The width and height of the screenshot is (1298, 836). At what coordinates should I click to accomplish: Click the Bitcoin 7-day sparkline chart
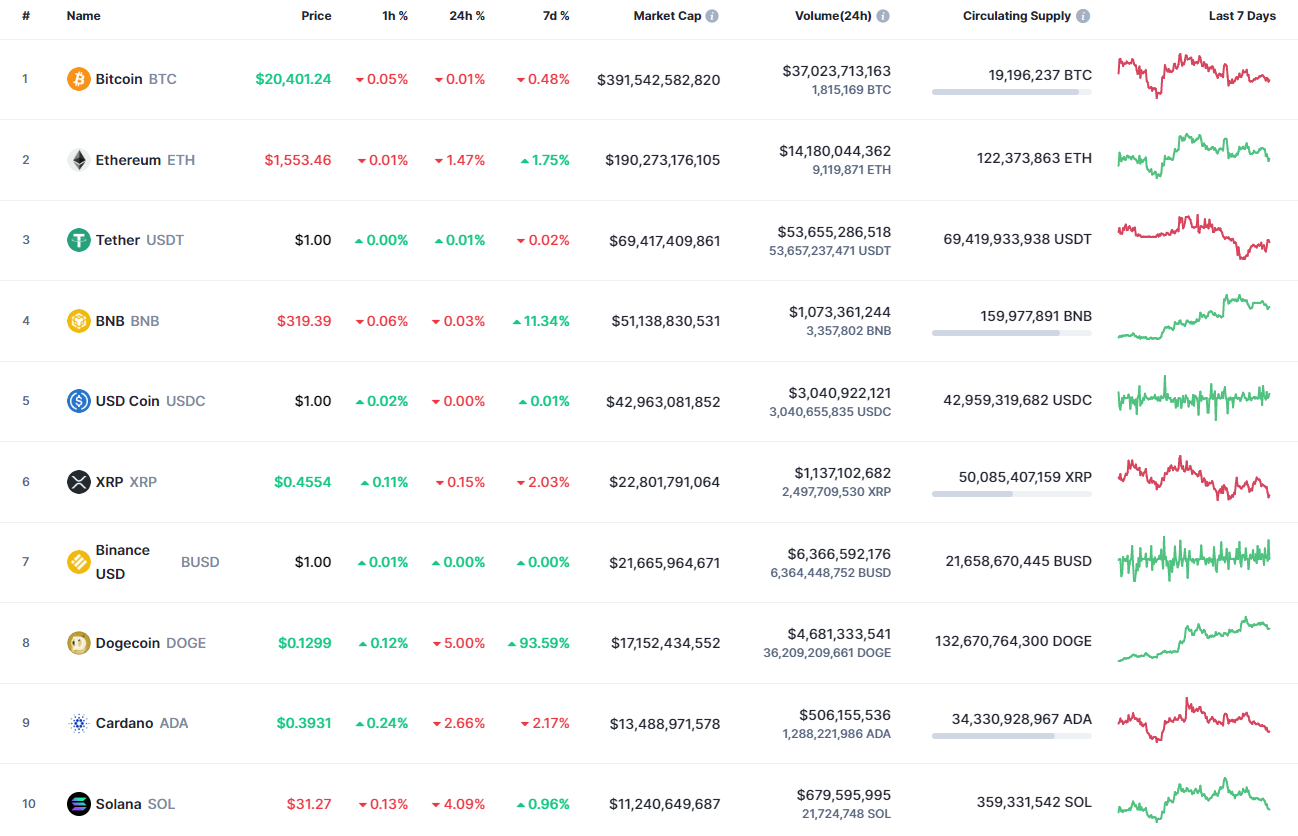coord(1193,78)
